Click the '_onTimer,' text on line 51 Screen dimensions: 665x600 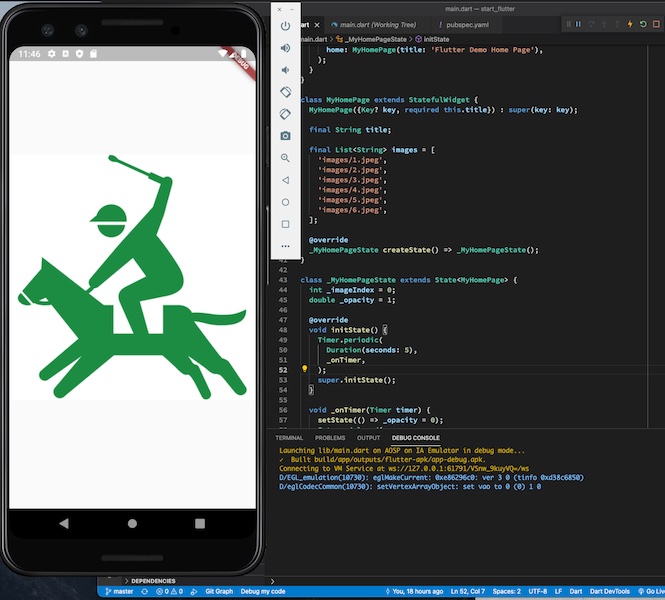click(x=345, y=360)
